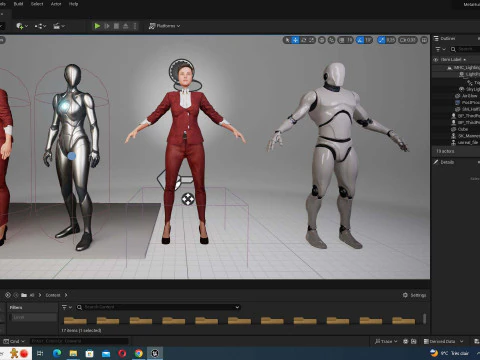
Task: Open the Cmd console type dropdown
Action: pyautogui.click(x=14, y=341)
